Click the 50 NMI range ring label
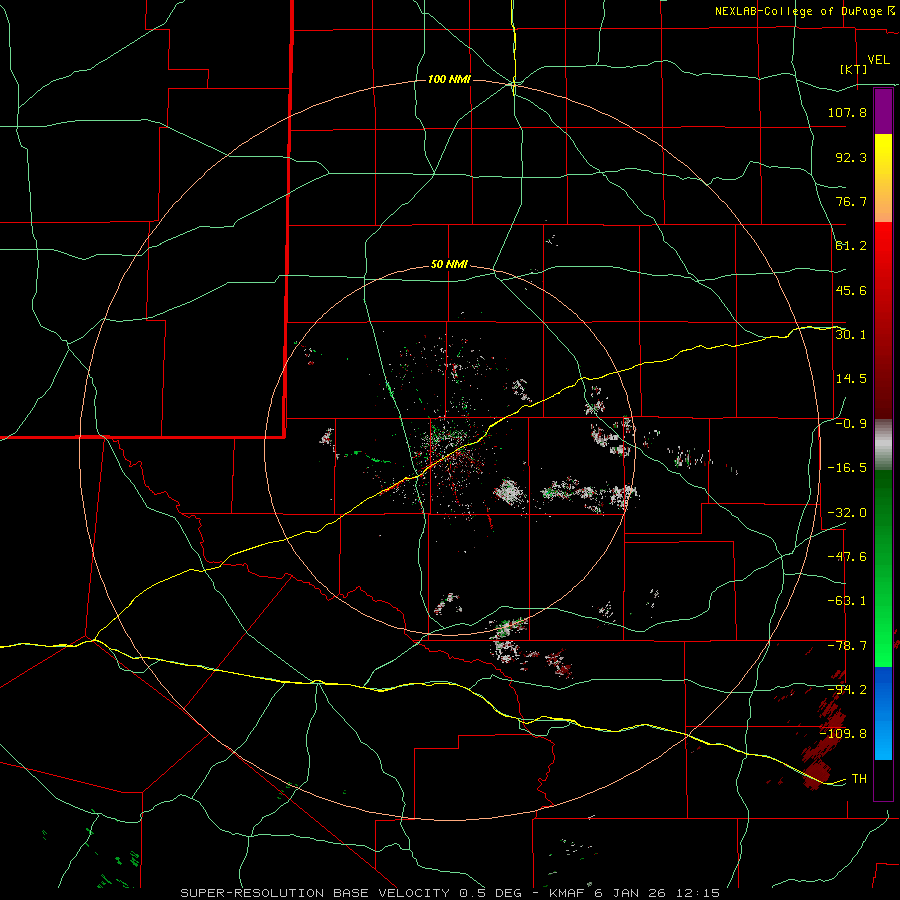Screen dimensions: 900x900 pos(449,265)
